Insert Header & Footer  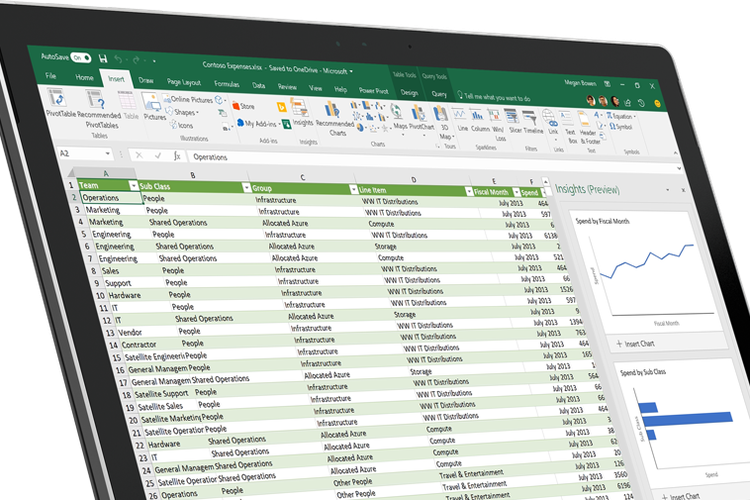coord(590,129)
